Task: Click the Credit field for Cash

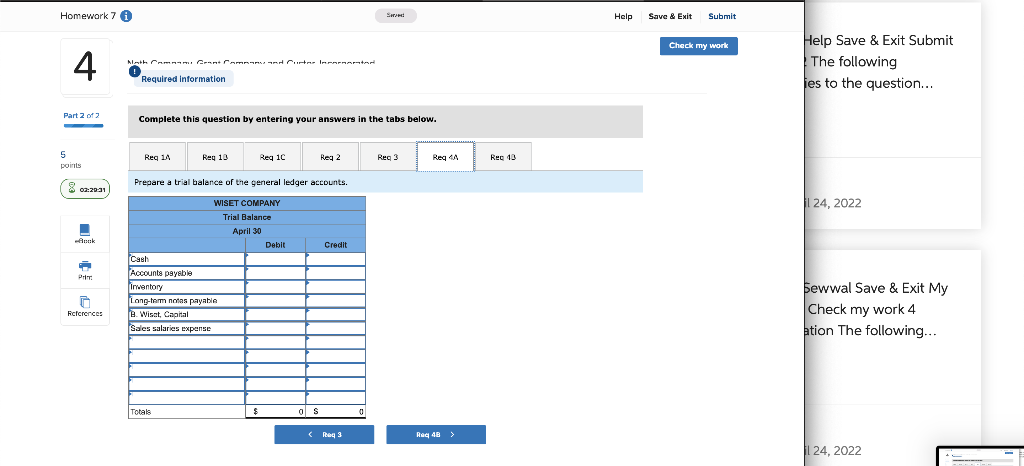Action: [336, 259]
